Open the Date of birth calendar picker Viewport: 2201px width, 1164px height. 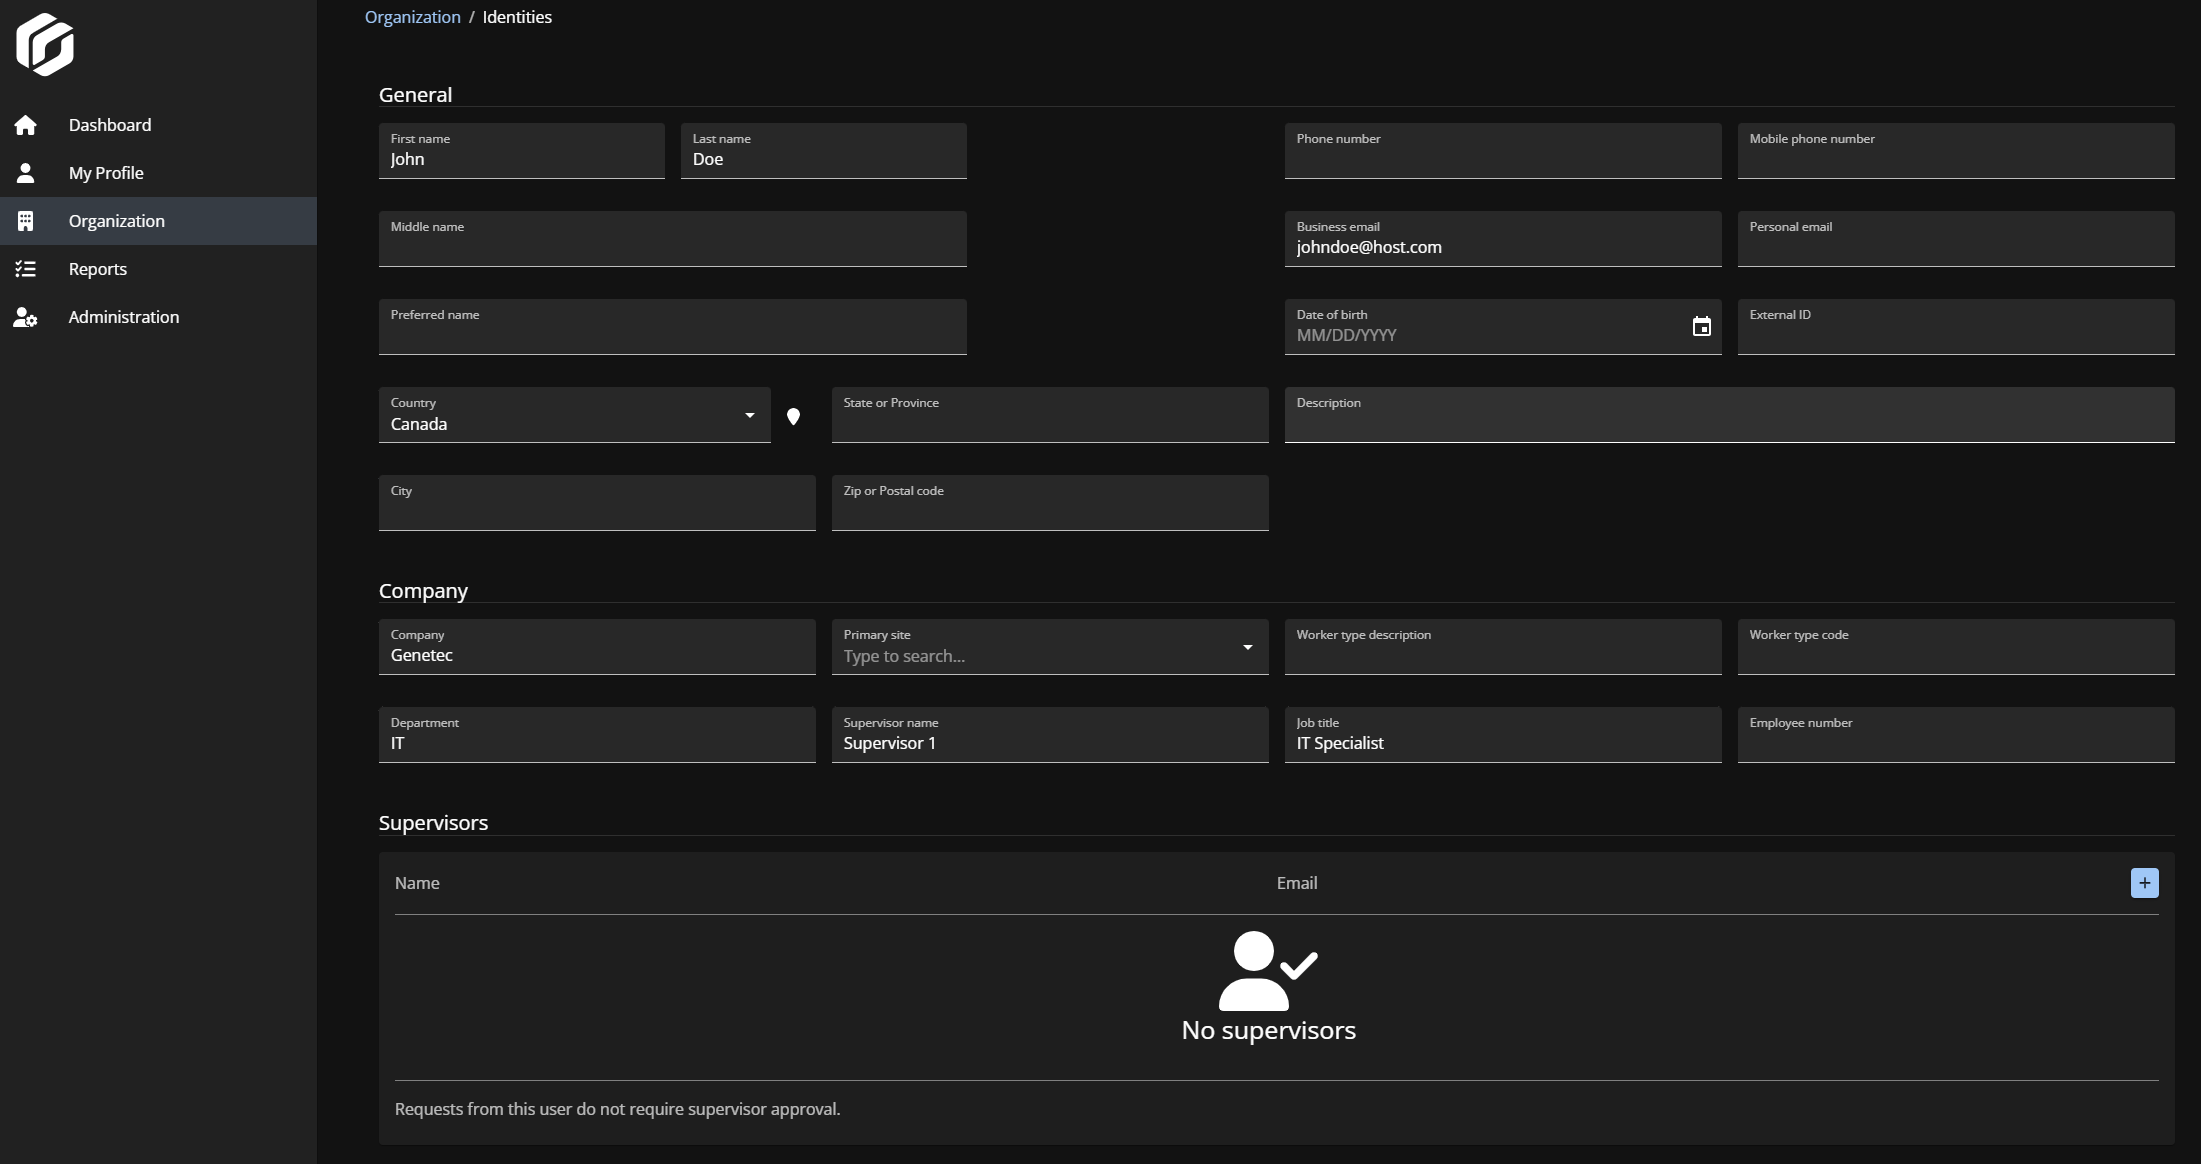coord(1701,327)
